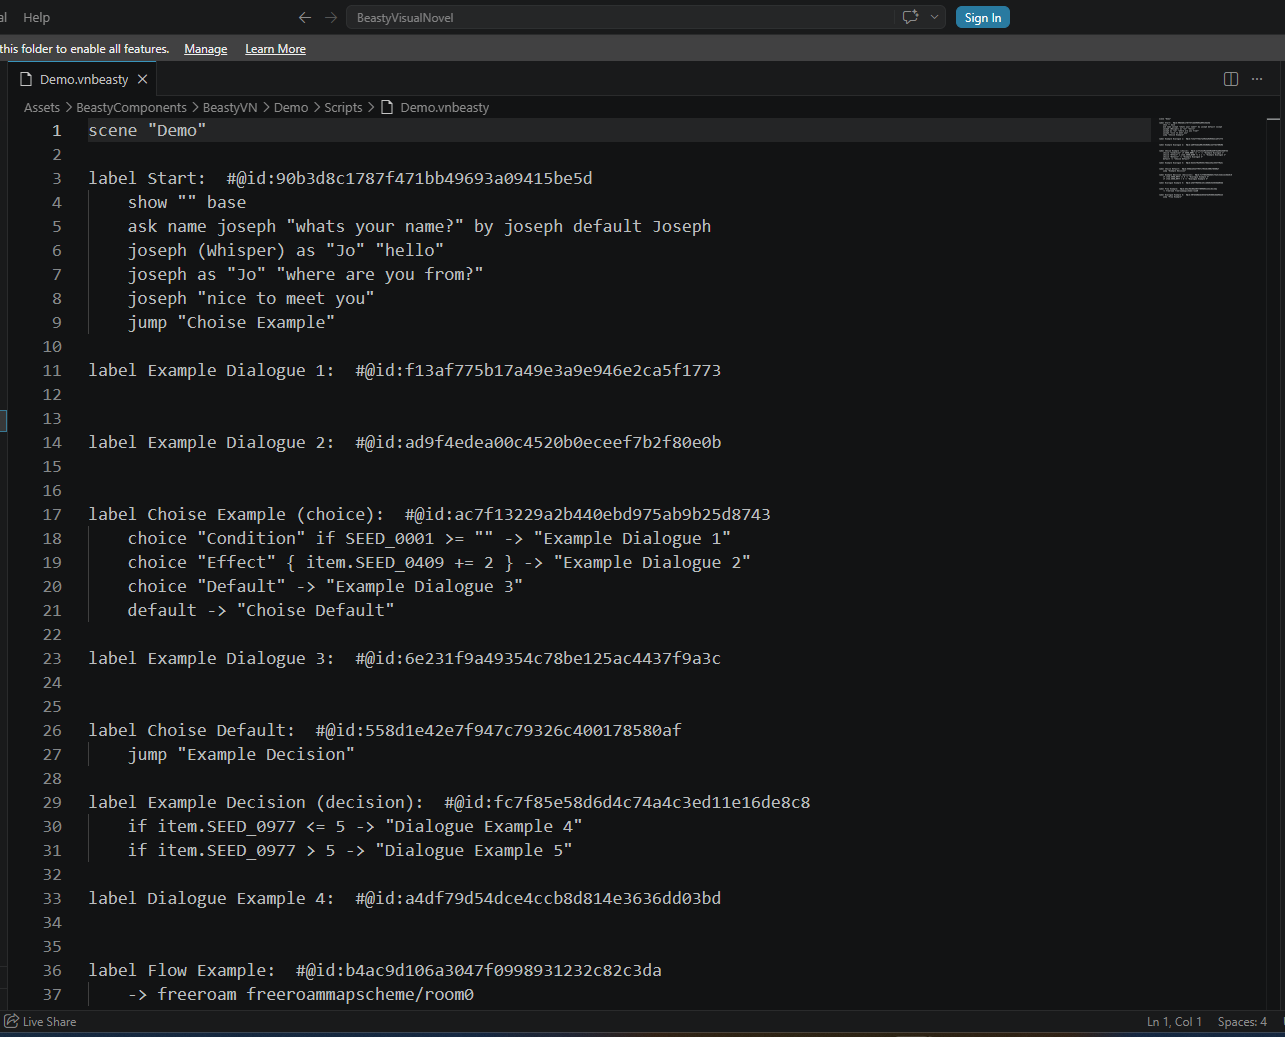This screenshot has height=1037, width=1285.
Task: Click 'label Dialogue Example 4:' line
Action: tap(404, 898)
